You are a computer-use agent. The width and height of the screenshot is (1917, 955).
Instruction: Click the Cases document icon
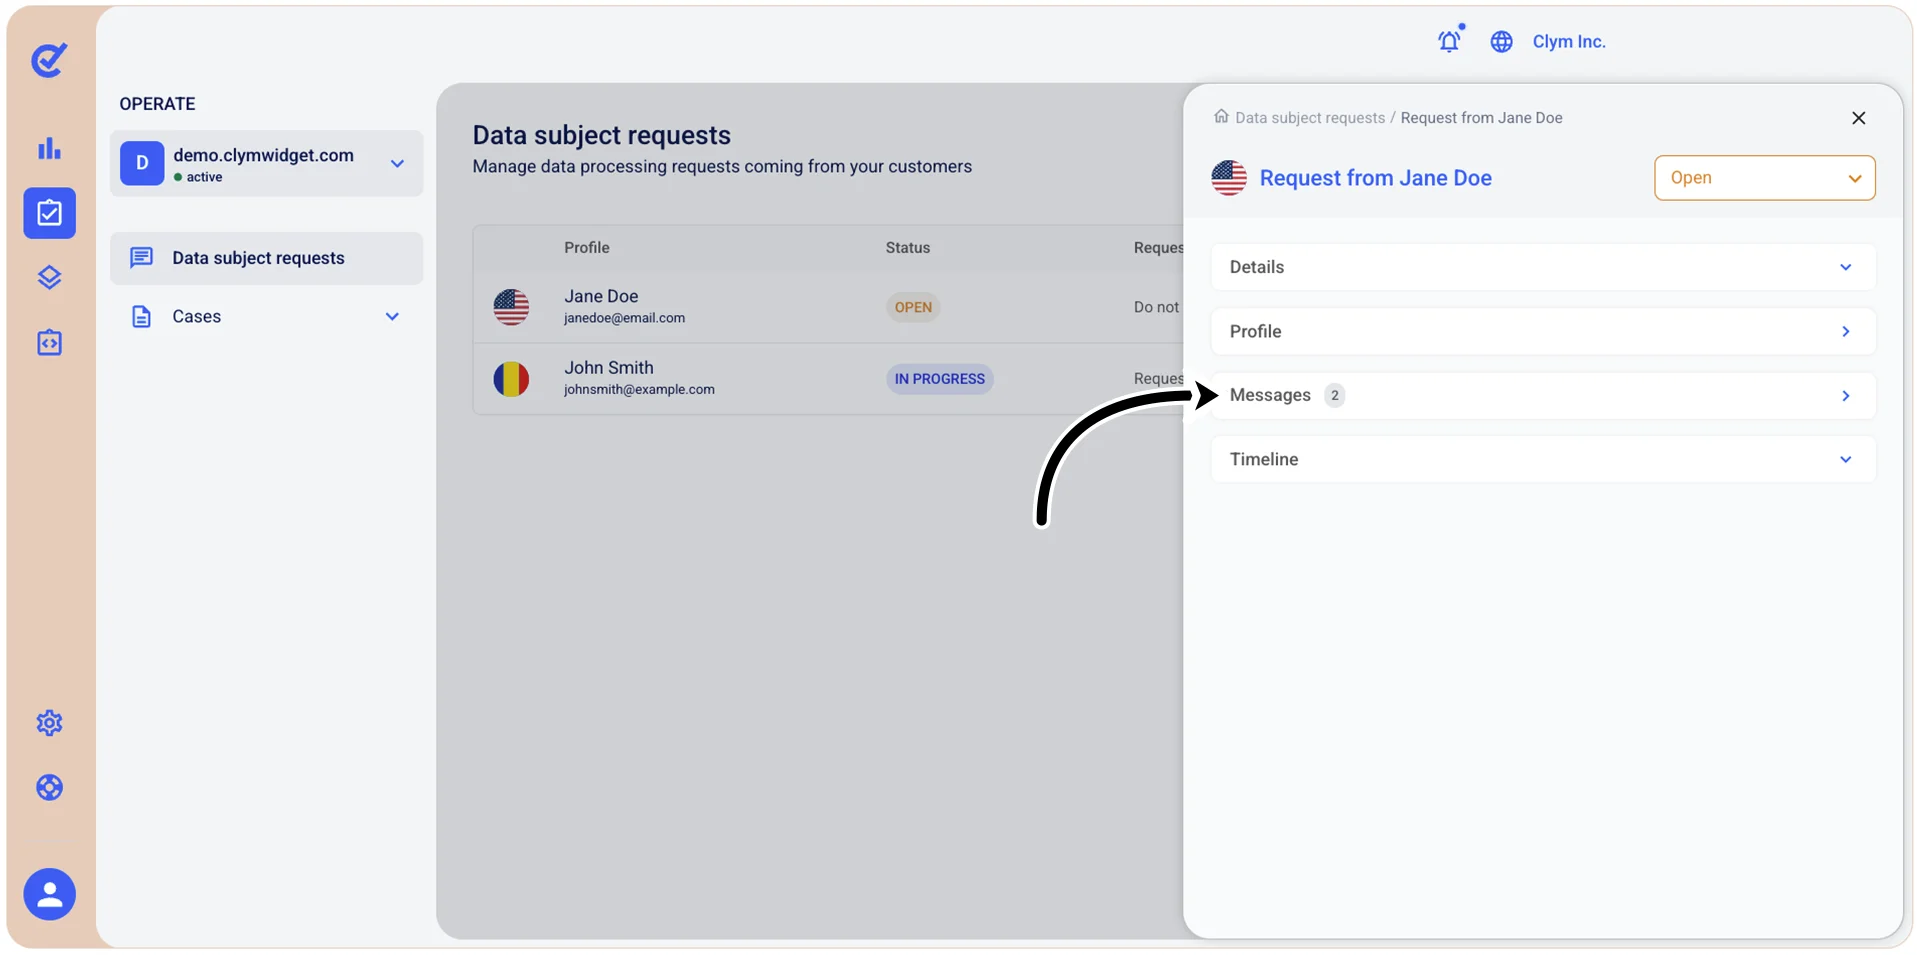pos(142,317)
